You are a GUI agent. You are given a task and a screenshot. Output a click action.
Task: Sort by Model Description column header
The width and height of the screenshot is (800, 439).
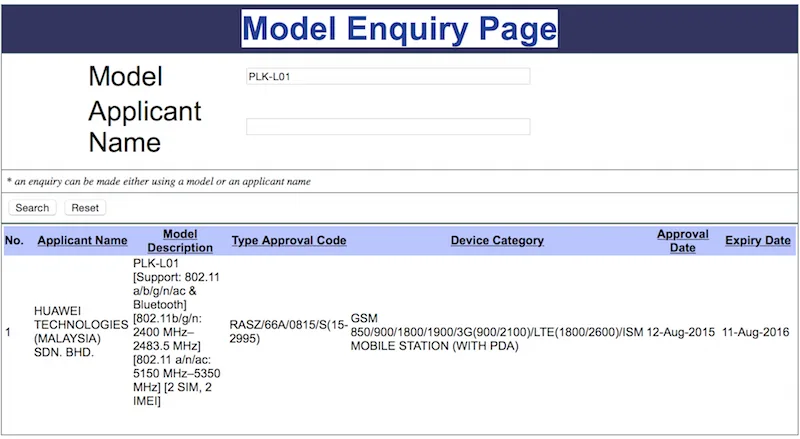(180, 241)
